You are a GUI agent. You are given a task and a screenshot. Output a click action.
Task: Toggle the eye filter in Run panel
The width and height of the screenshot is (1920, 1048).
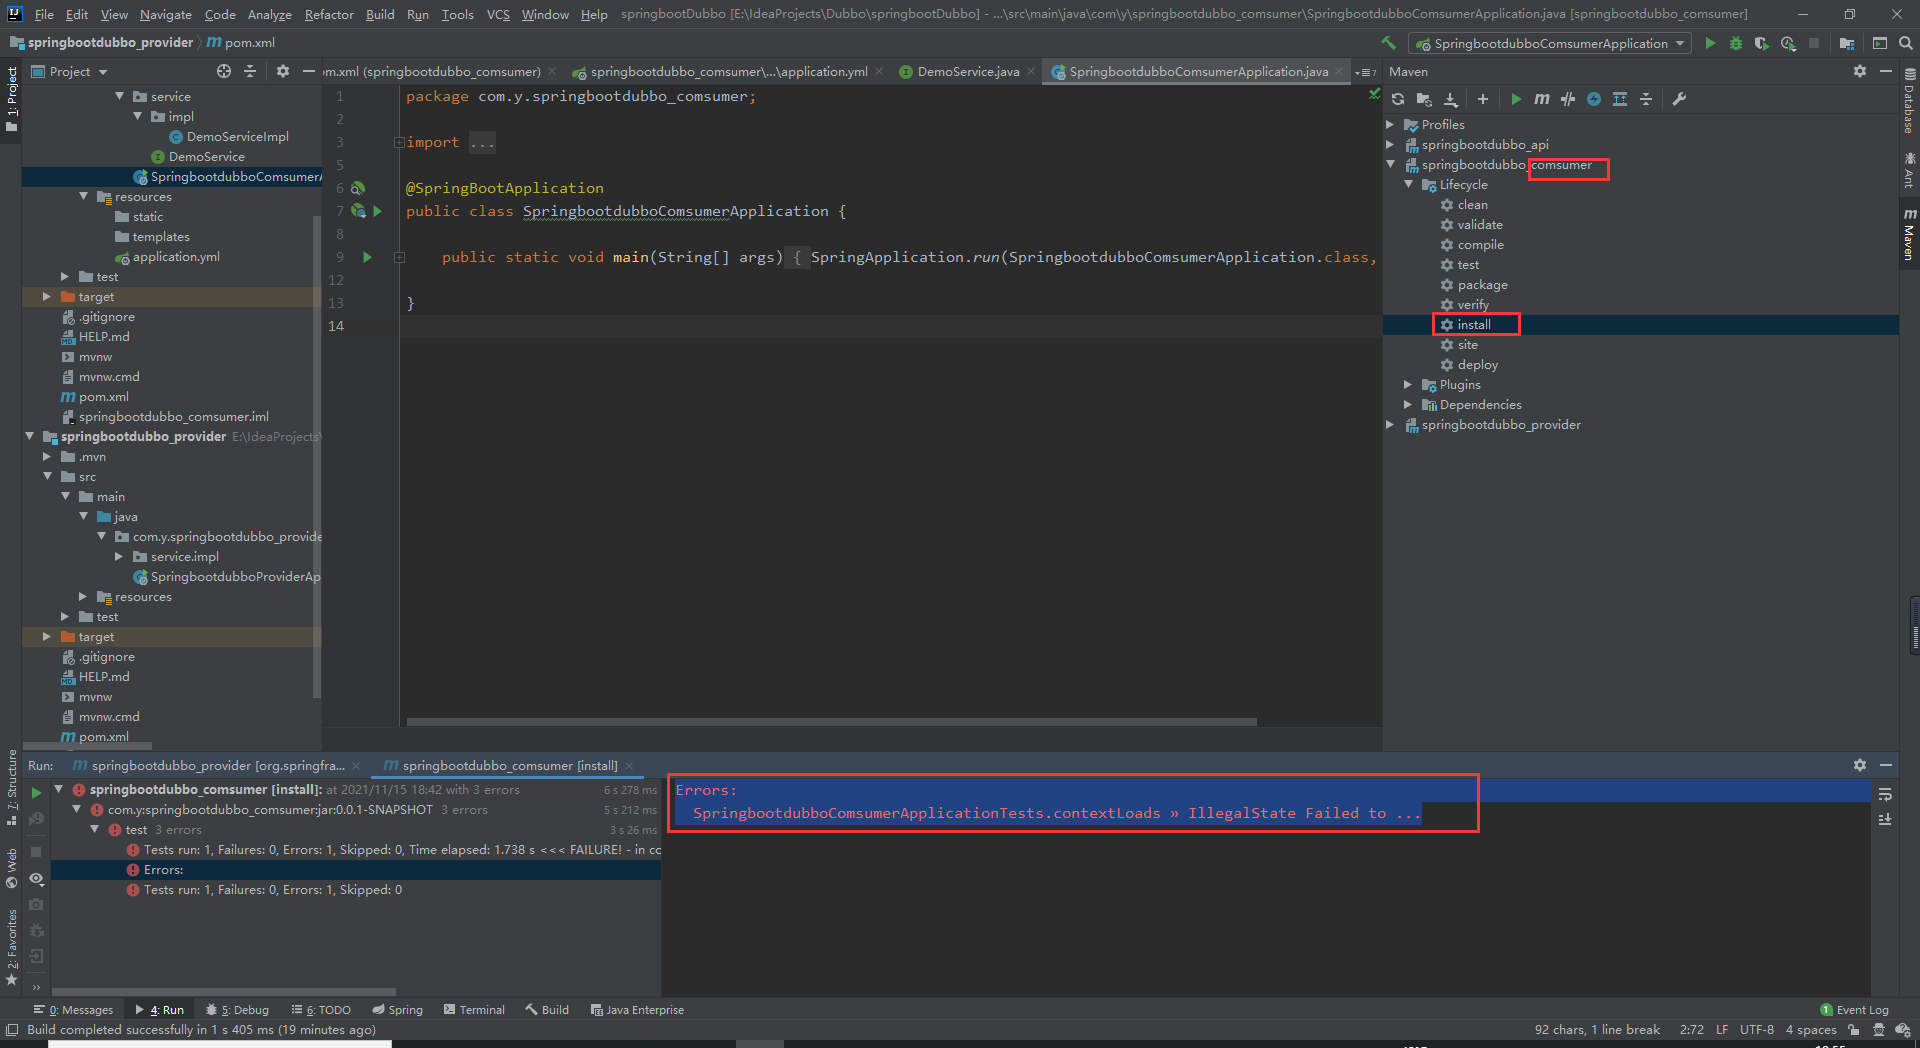coord(36,878)
